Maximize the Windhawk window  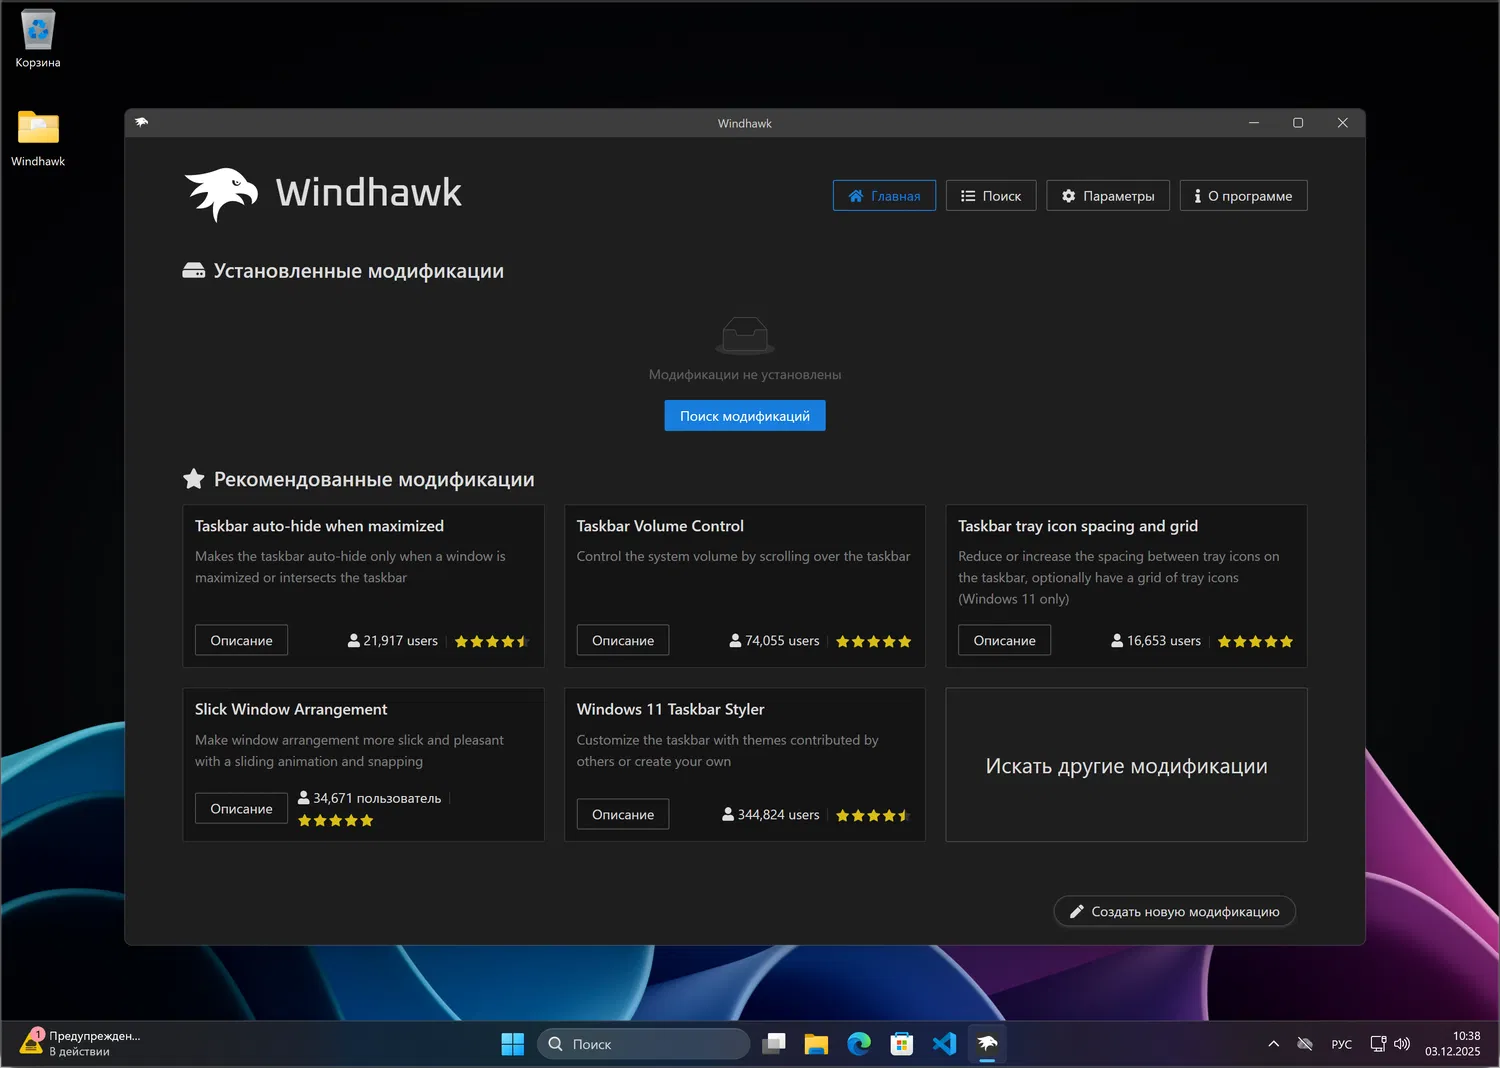1298,123
